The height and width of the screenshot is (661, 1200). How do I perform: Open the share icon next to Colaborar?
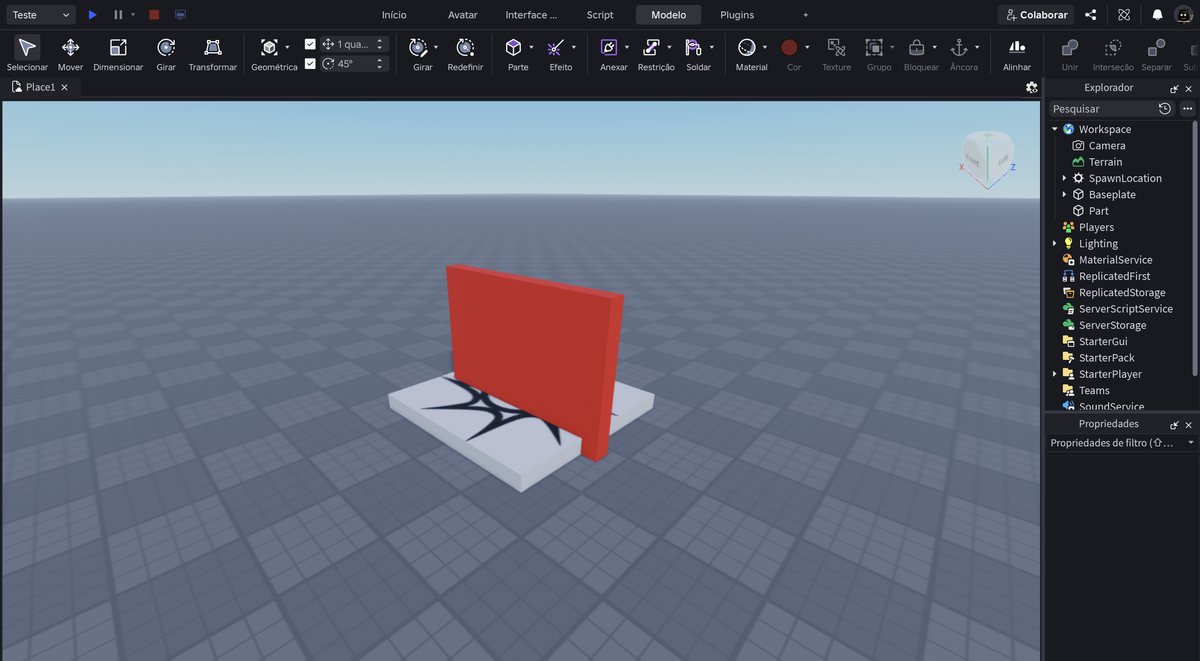tap(1091, 15)
